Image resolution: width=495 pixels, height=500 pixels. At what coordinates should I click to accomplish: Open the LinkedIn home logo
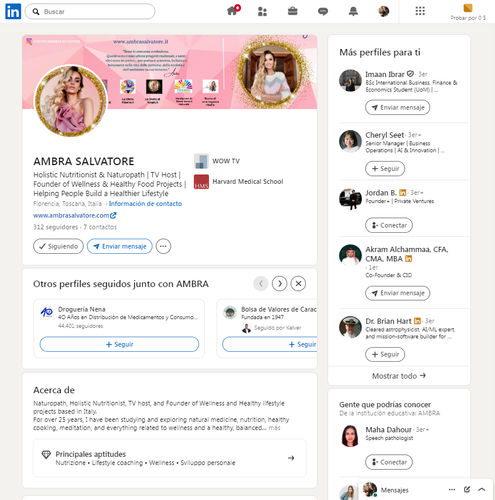pos(13,12)
